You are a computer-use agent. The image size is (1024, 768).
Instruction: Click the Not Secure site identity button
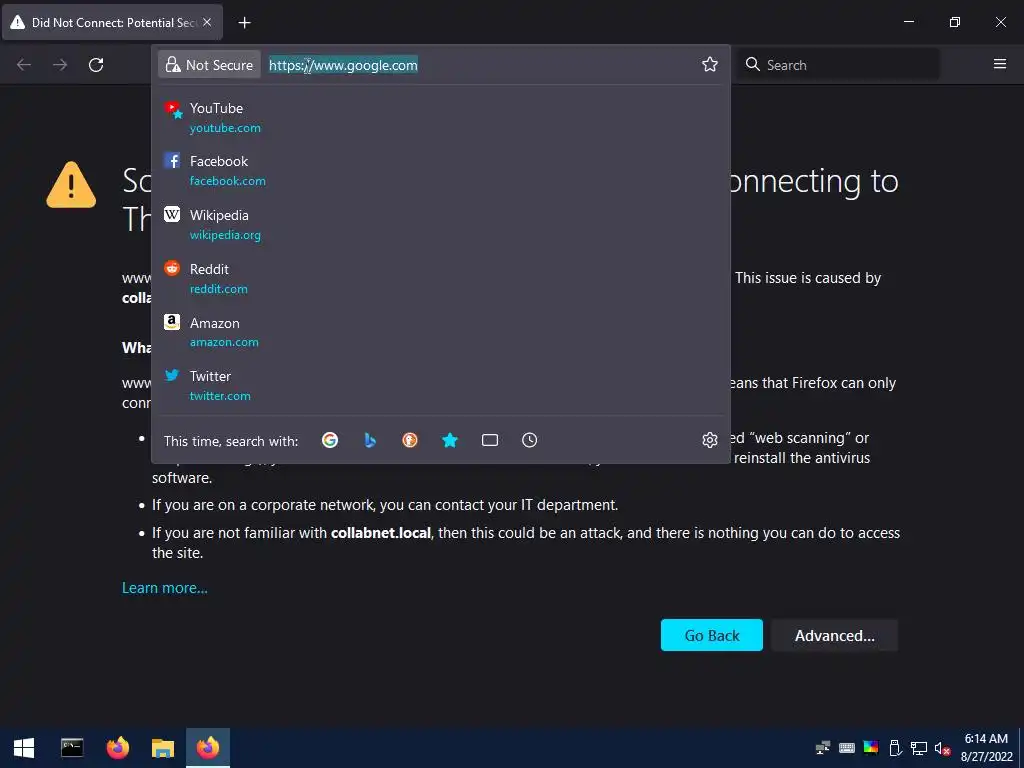(210, 65)
